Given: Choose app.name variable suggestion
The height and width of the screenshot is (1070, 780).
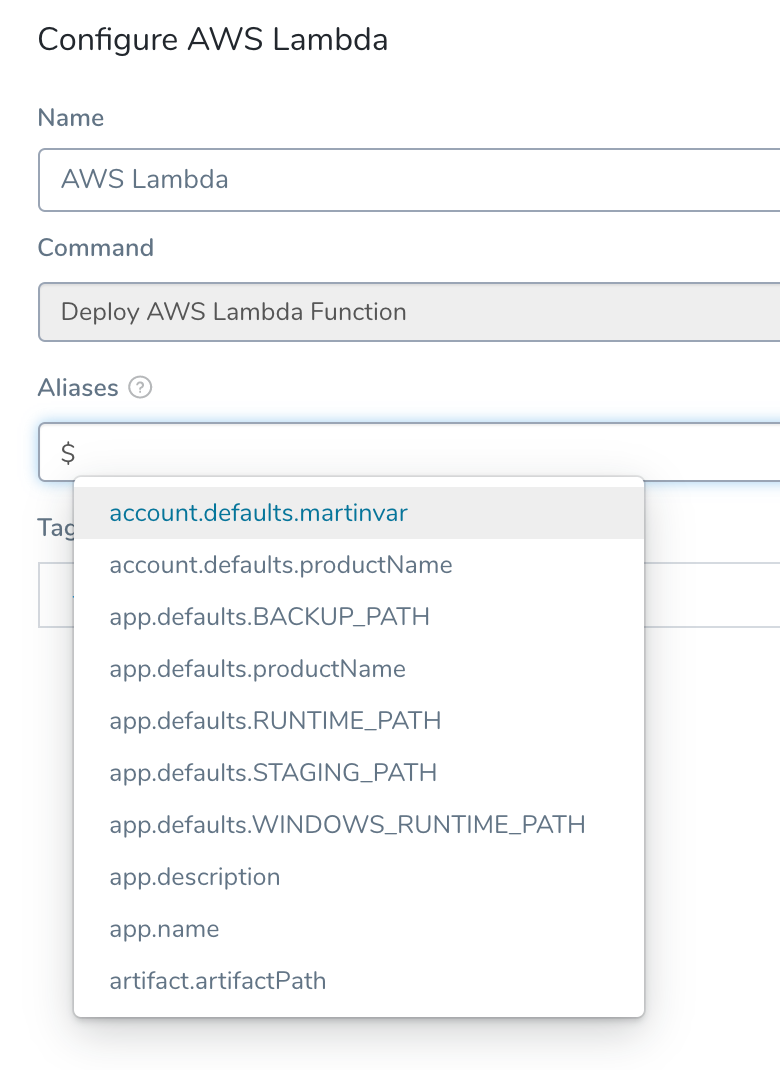Looking at the screenshot, I should click(359, 929).
